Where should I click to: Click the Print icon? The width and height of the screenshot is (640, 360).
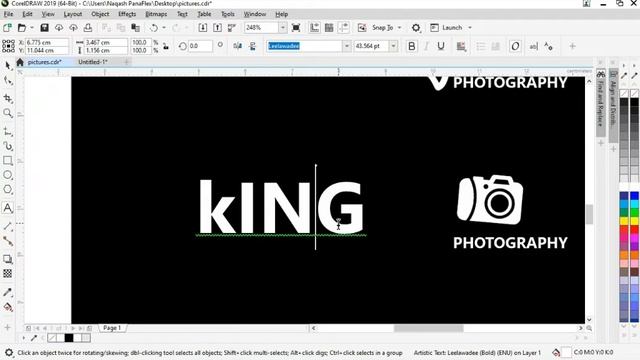(88, 28)
